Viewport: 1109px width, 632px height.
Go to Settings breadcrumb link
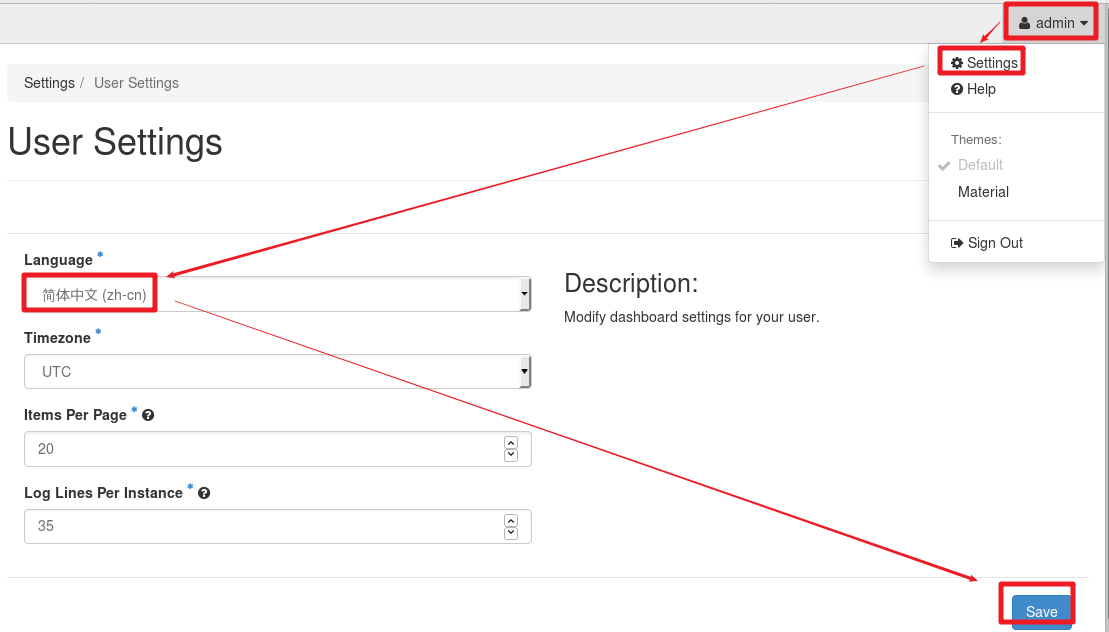pos(49,83)
